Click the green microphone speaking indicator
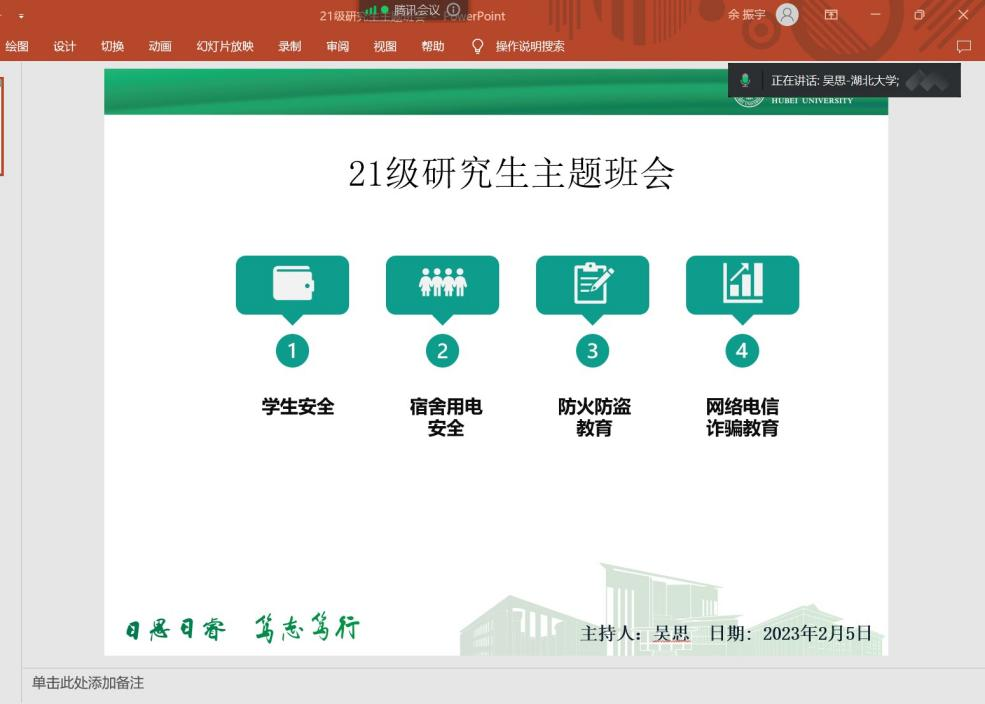The image size is (985, 704). coord(745,81)
